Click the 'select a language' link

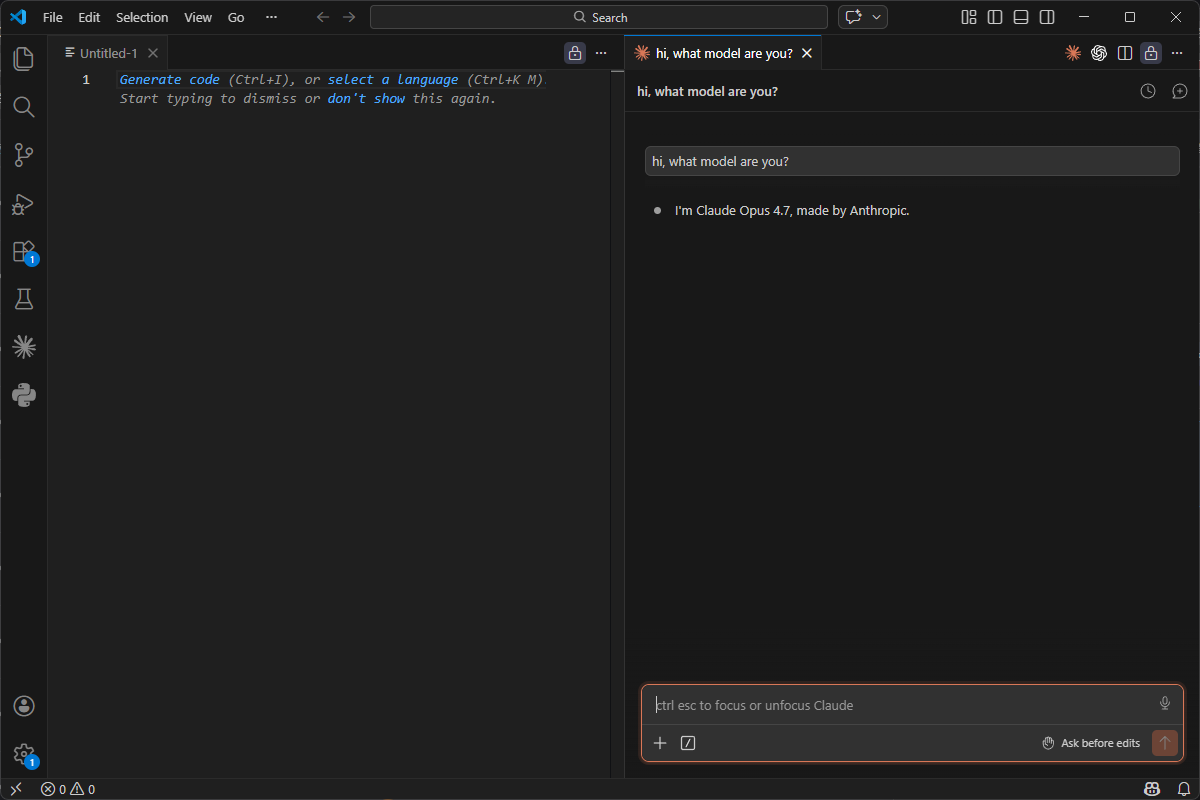coord(393,79)
